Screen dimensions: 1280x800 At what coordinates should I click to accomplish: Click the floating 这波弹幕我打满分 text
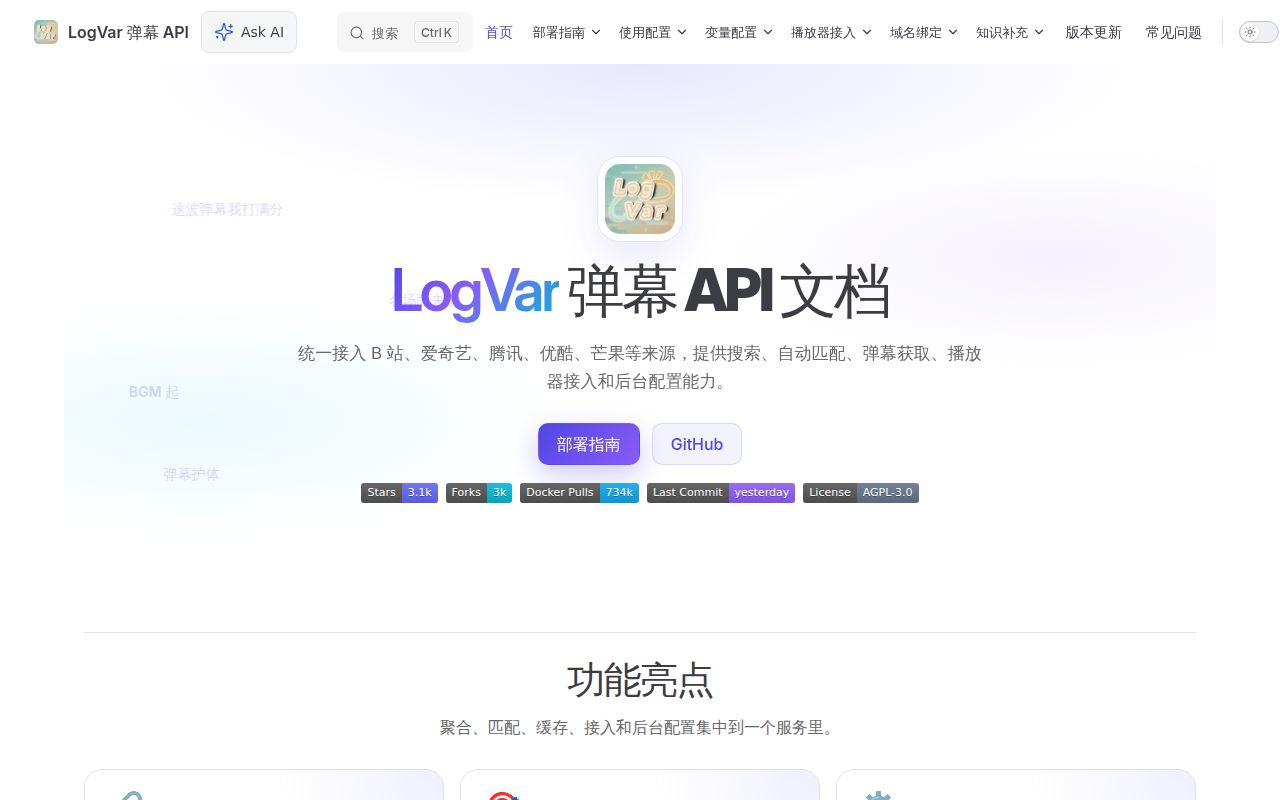click(x=227, y=209)
